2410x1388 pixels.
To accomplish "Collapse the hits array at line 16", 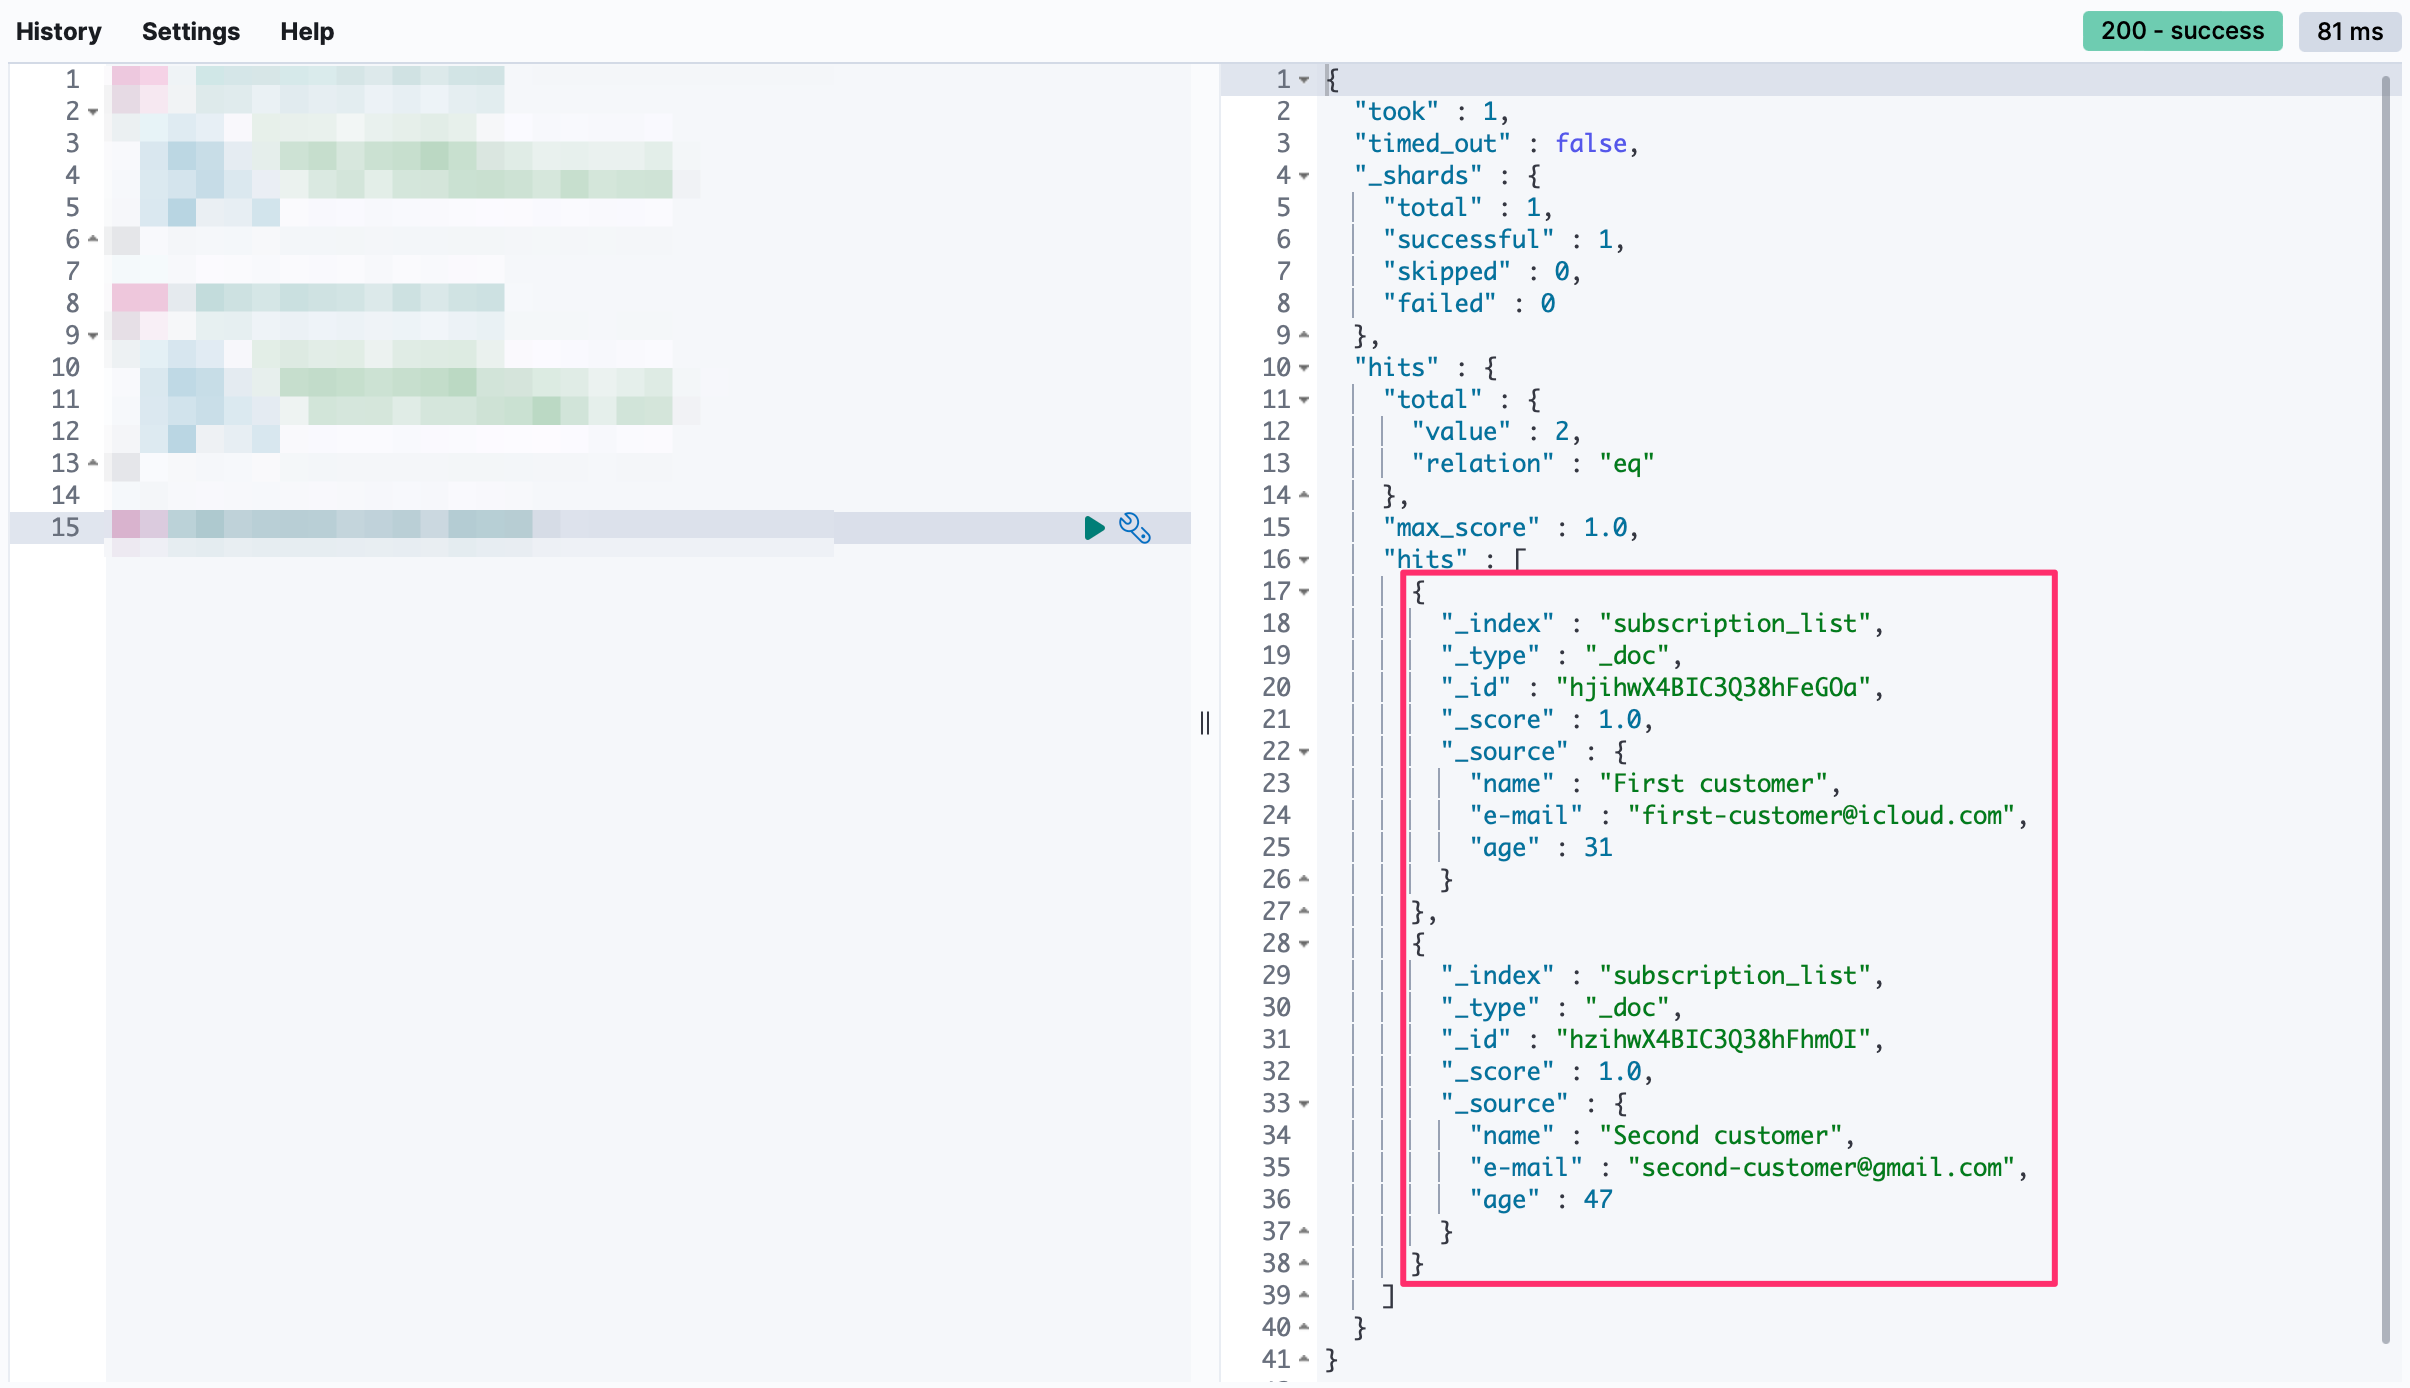I will (x=1304, y=560).
